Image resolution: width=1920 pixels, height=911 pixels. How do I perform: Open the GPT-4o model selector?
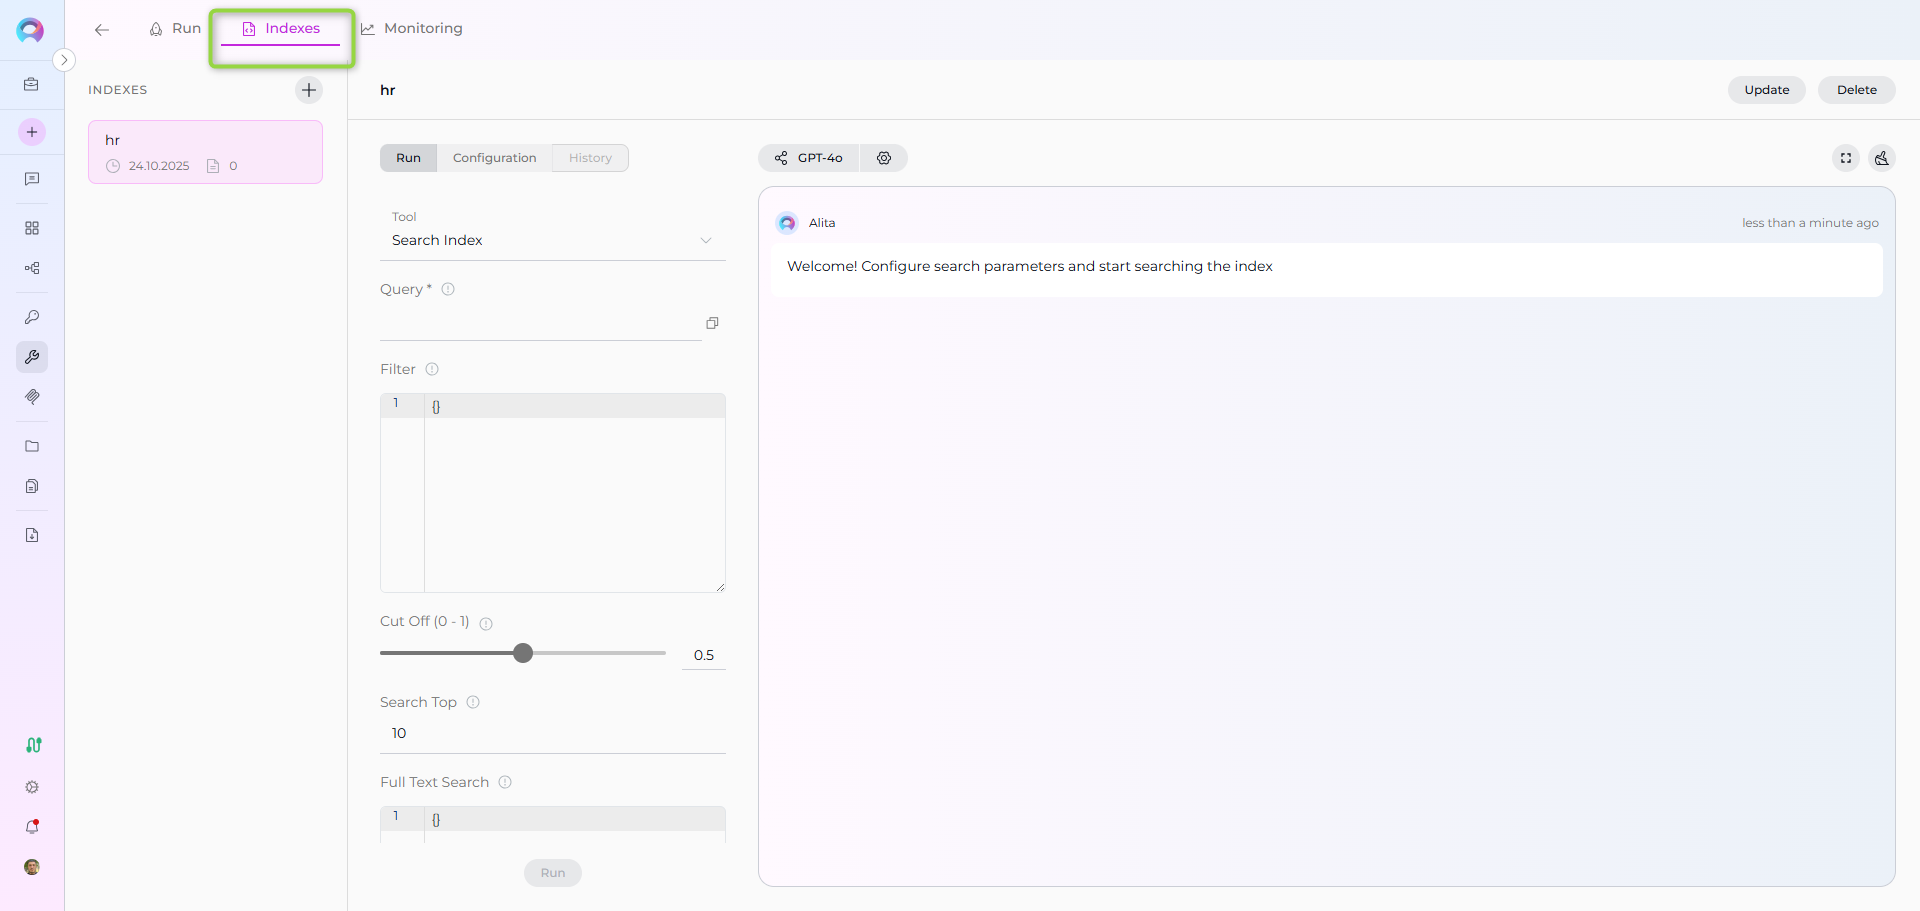click(x=809, y=158)
